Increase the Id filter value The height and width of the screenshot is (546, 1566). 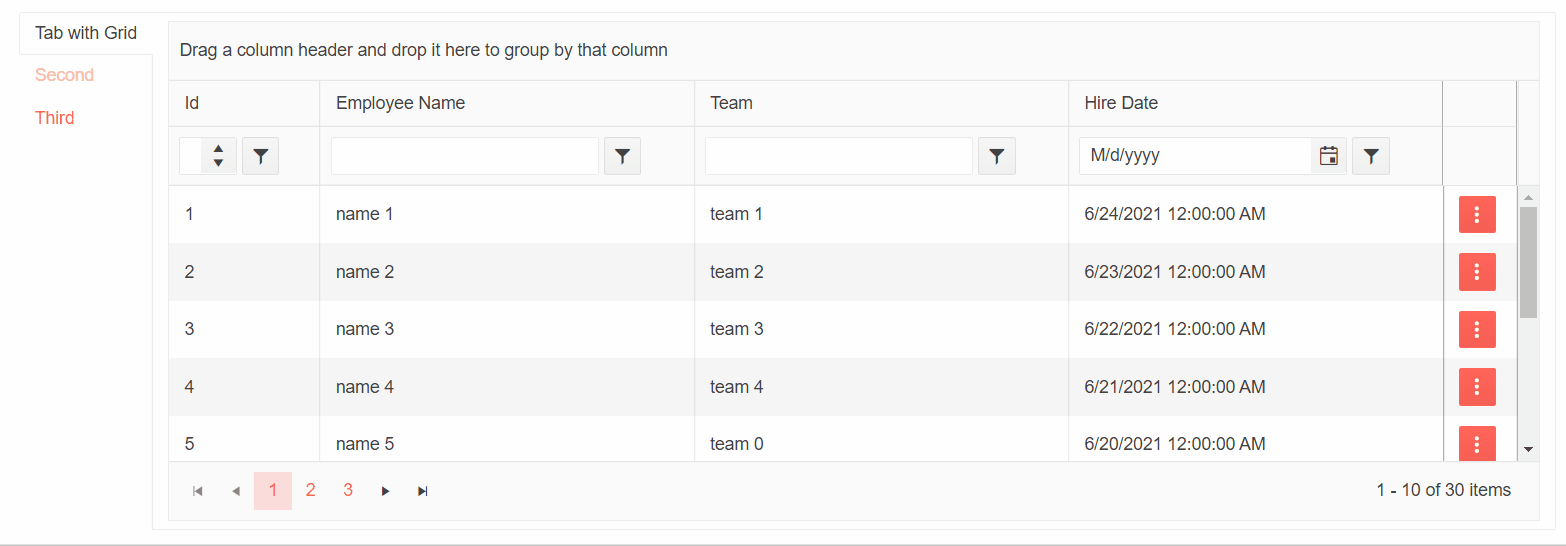point(219,149)
